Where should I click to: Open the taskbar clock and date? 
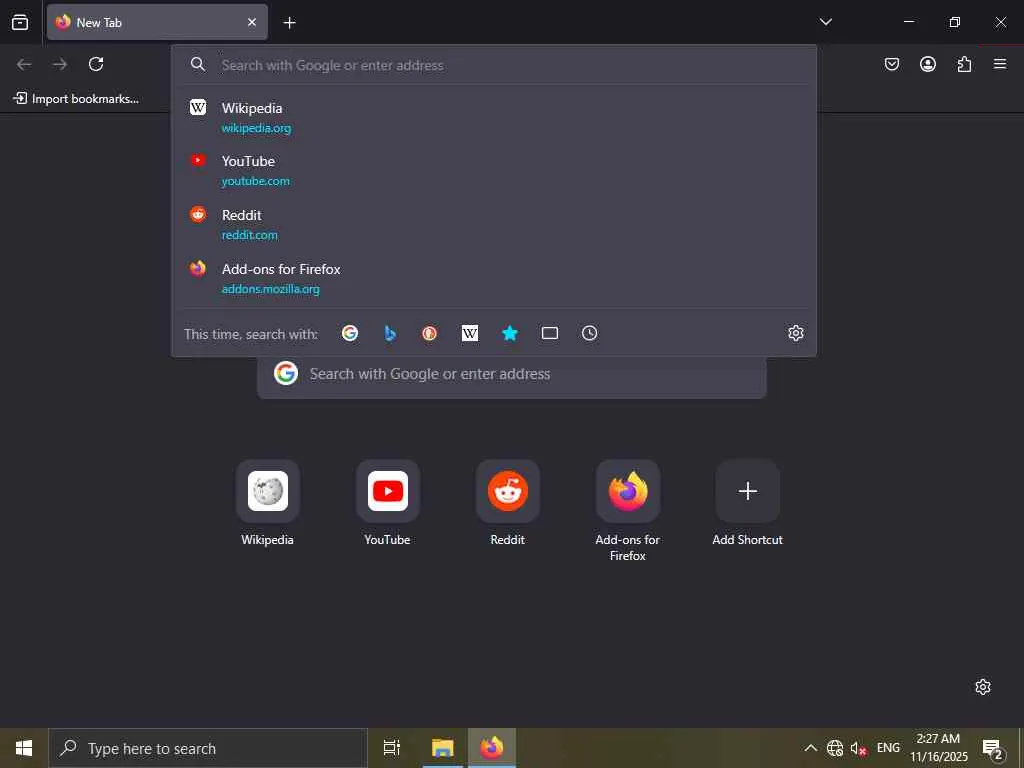tap(938, 748)
